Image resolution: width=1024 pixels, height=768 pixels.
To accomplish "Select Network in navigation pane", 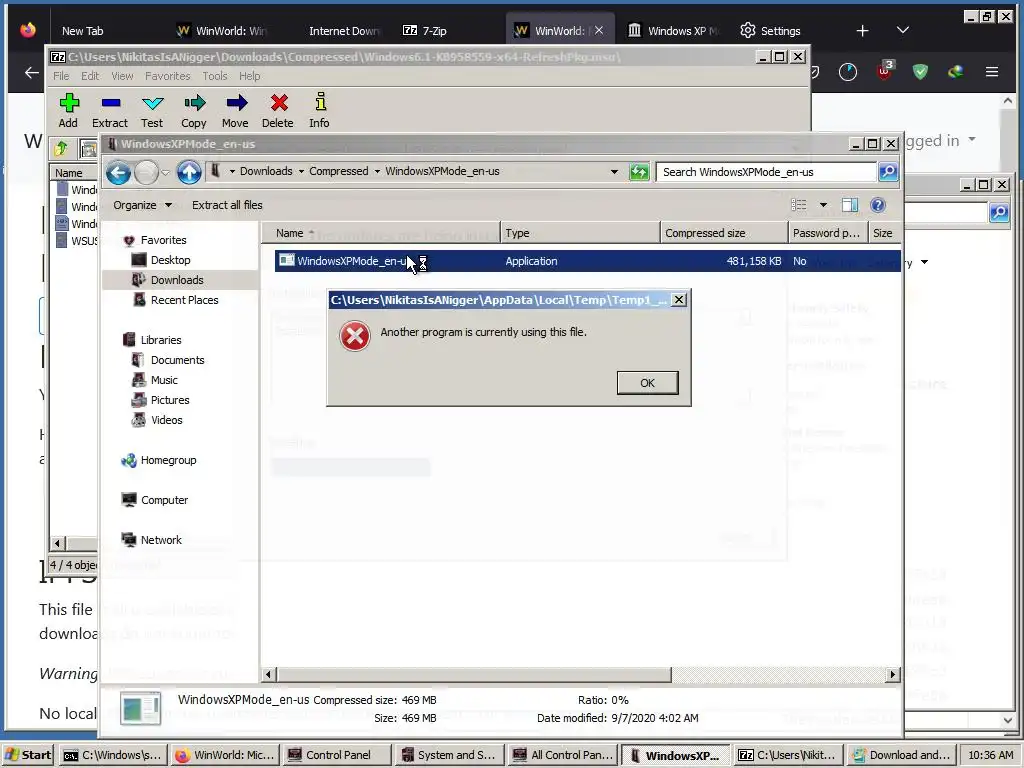I will pos(161,540).
